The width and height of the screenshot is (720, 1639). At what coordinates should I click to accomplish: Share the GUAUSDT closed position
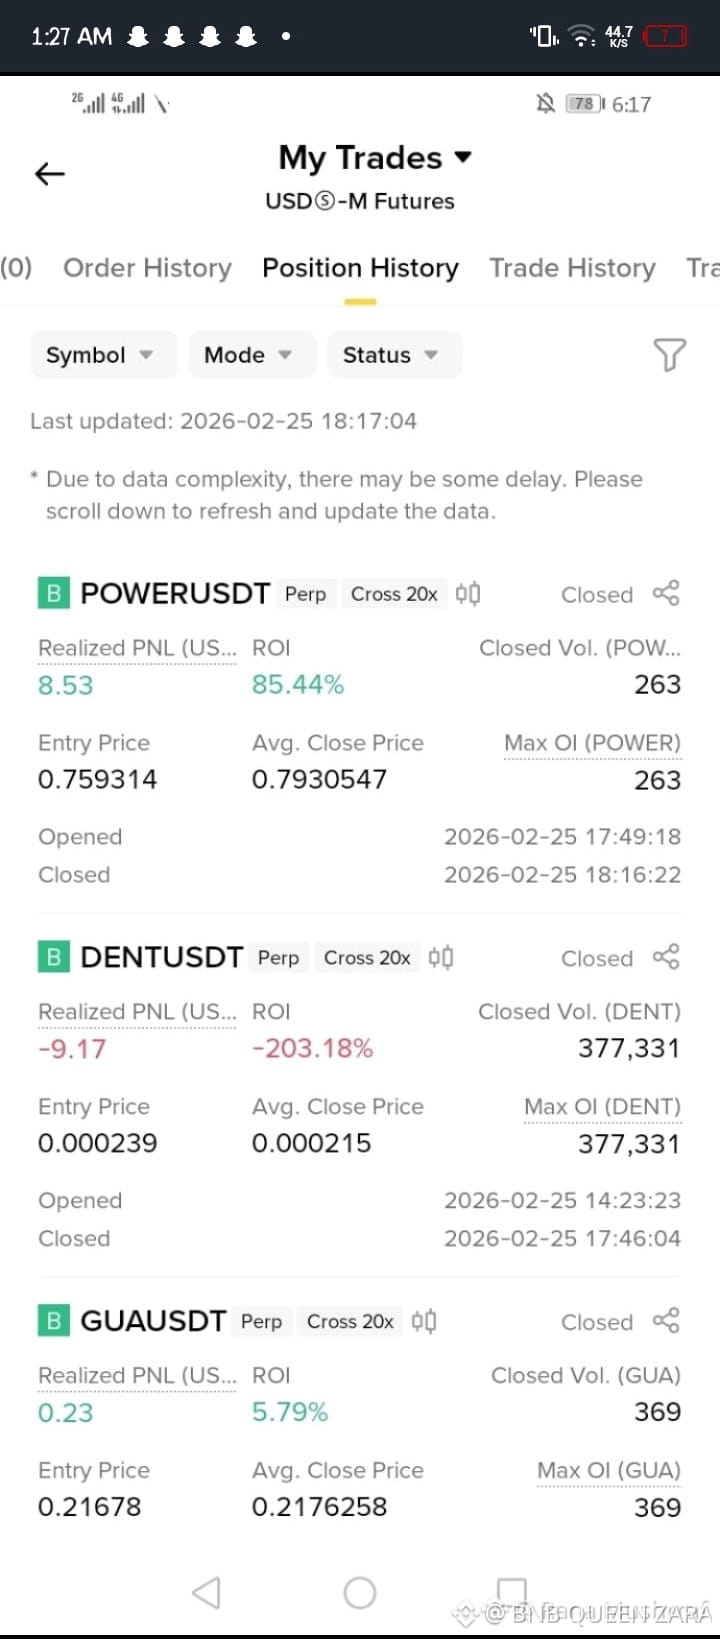tap(666, 1321)
